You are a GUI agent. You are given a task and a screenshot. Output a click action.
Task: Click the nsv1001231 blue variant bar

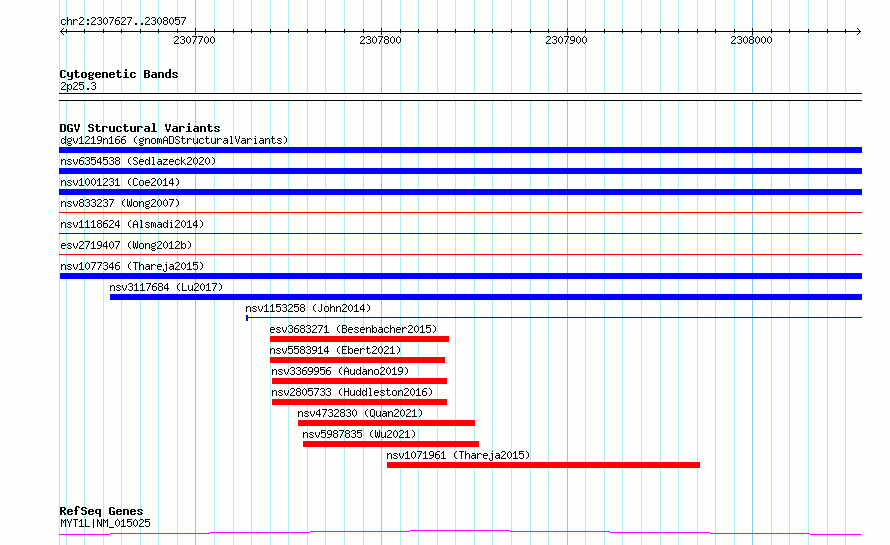click(x=460, y=192)
